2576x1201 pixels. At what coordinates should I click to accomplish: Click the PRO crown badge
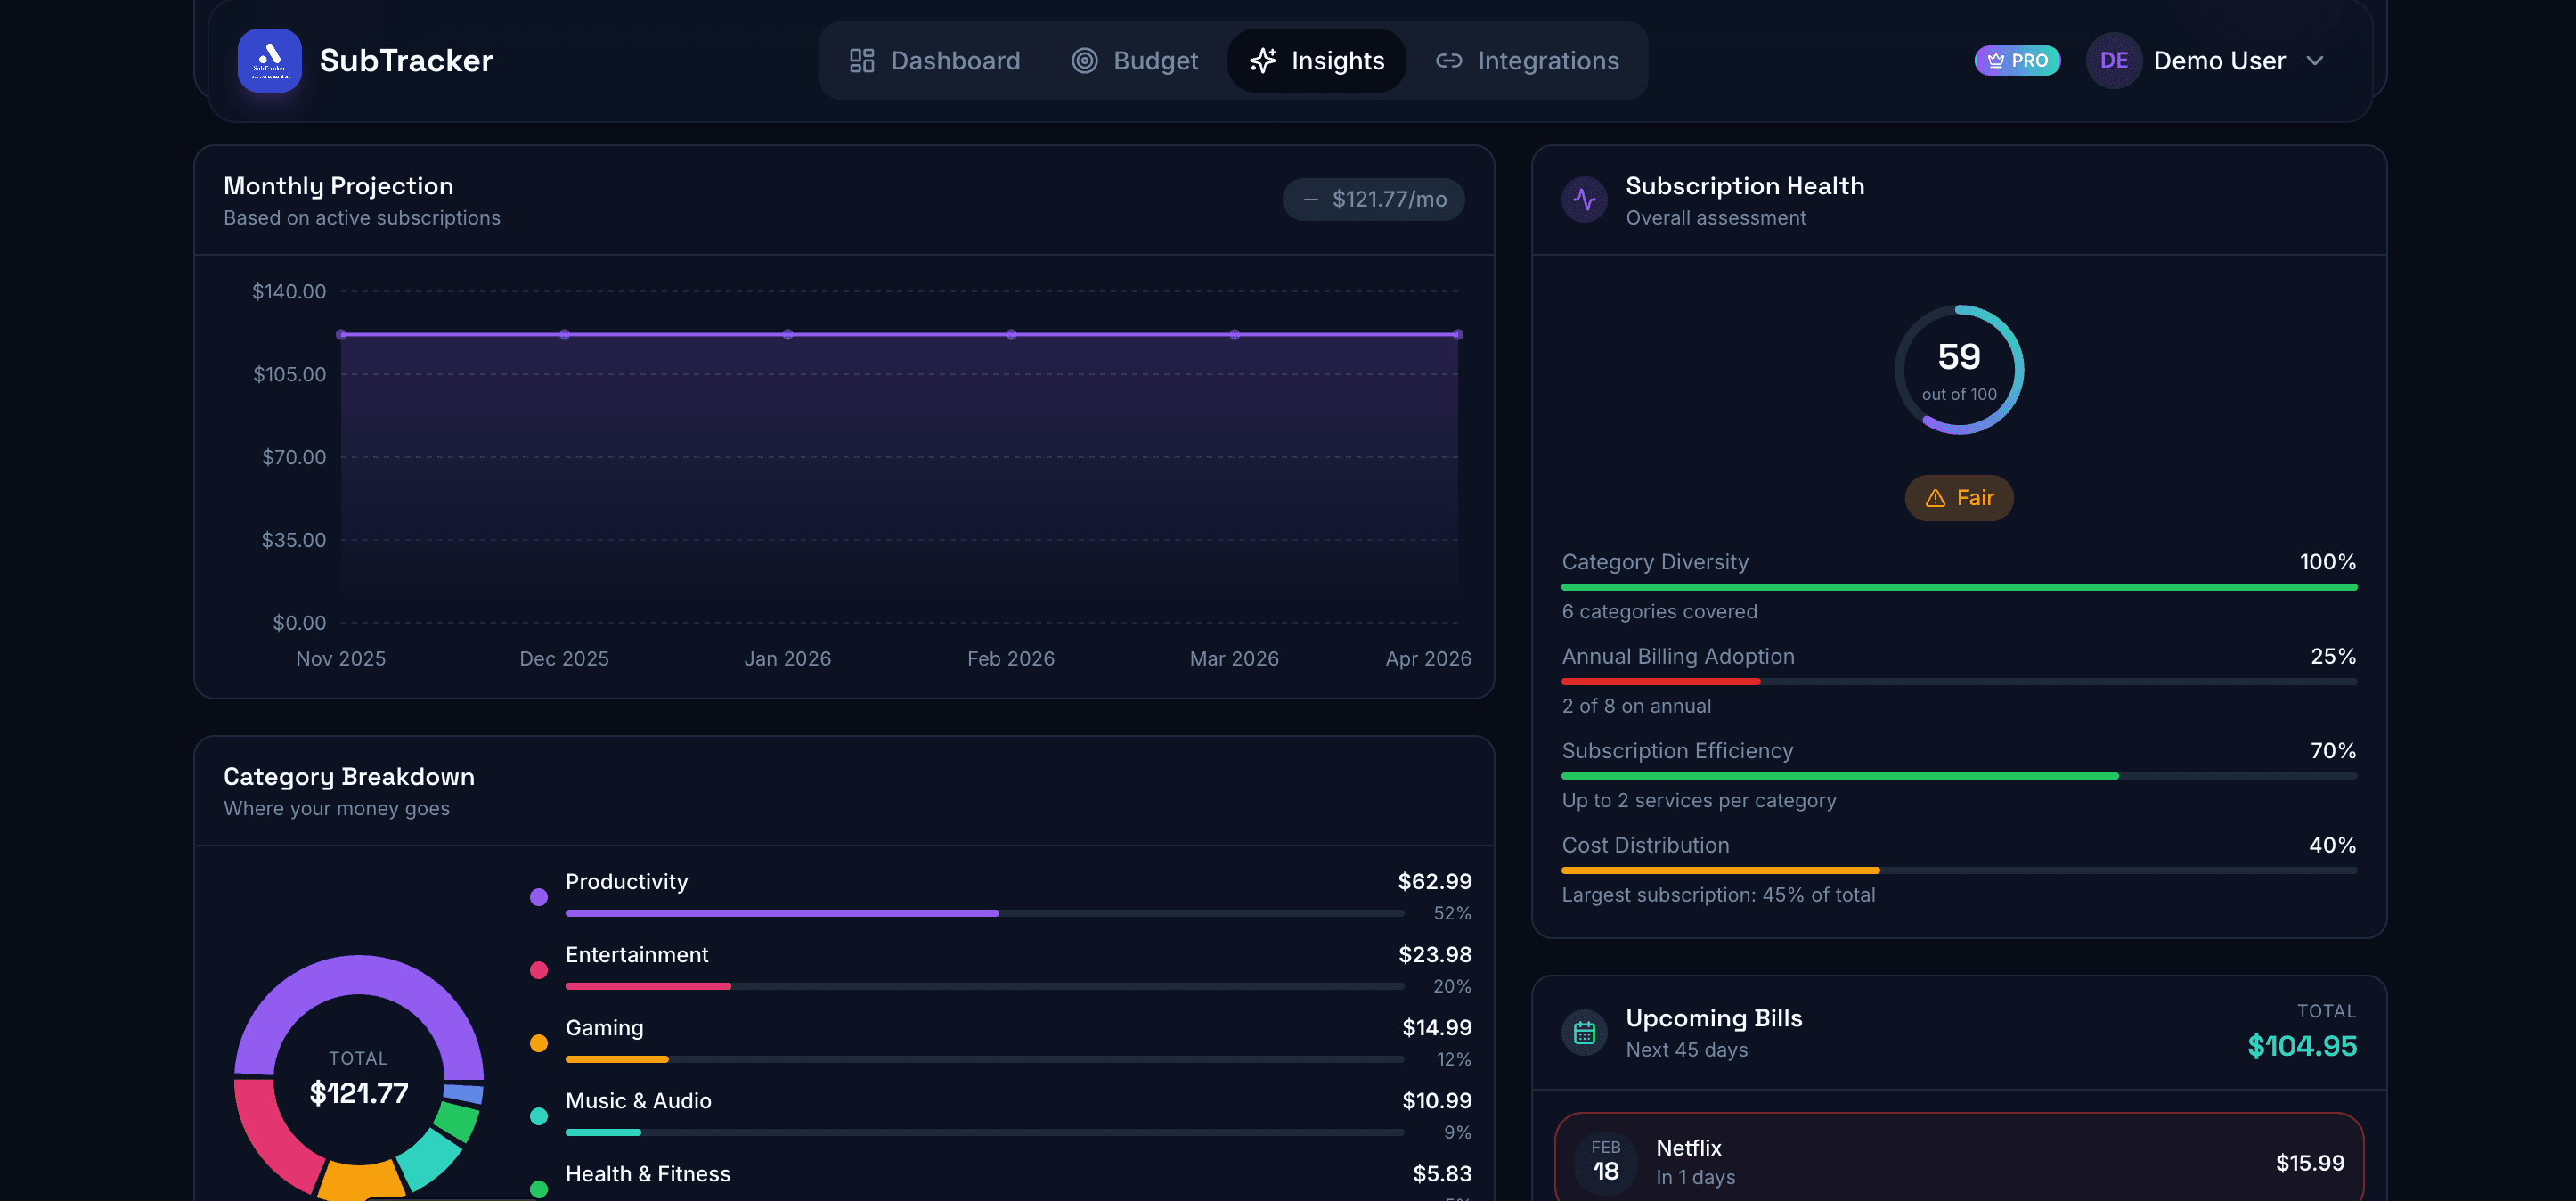click(2017, 60)
